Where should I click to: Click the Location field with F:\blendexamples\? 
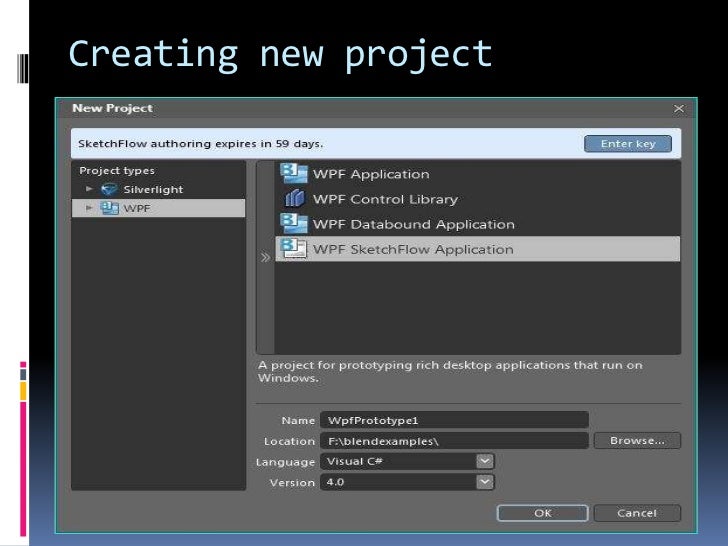click(454, 441)
